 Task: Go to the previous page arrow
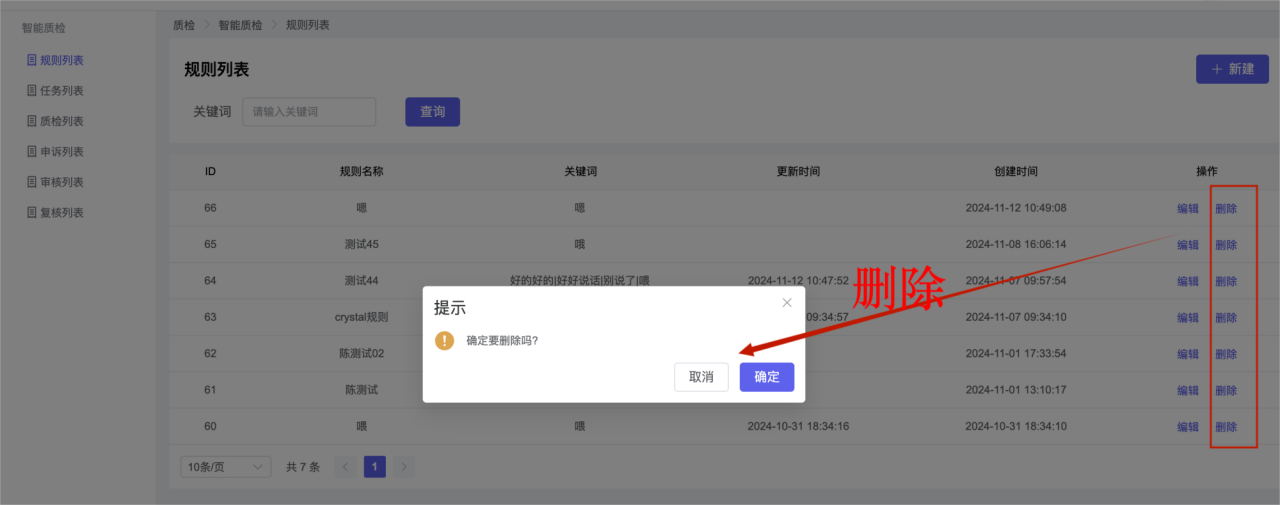[x=345, y=467]
